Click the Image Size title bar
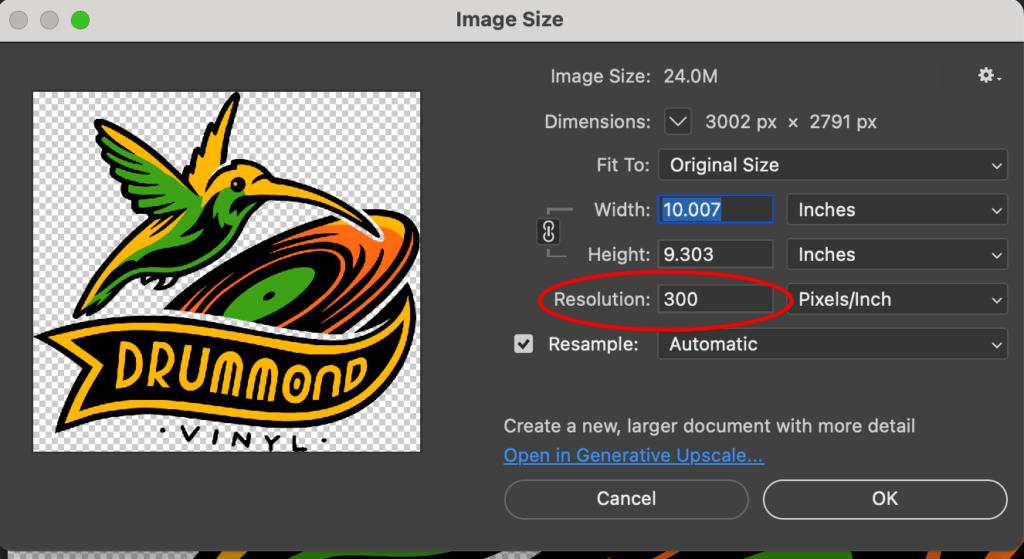1024x559 pixels. 510,20
